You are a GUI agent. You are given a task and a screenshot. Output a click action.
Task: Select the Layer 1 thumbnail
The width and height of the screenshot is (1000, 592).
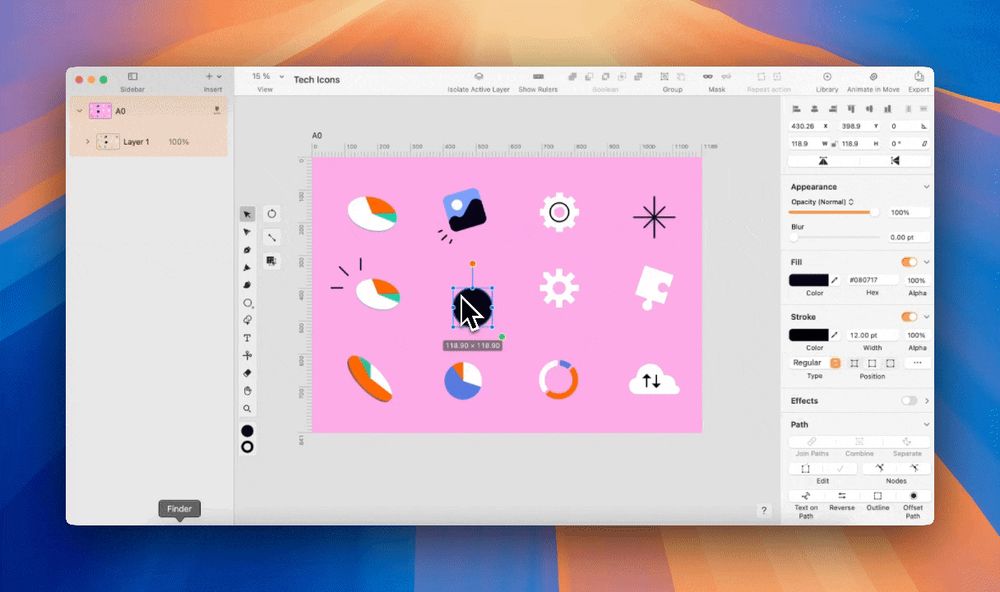tap(108, 142)
